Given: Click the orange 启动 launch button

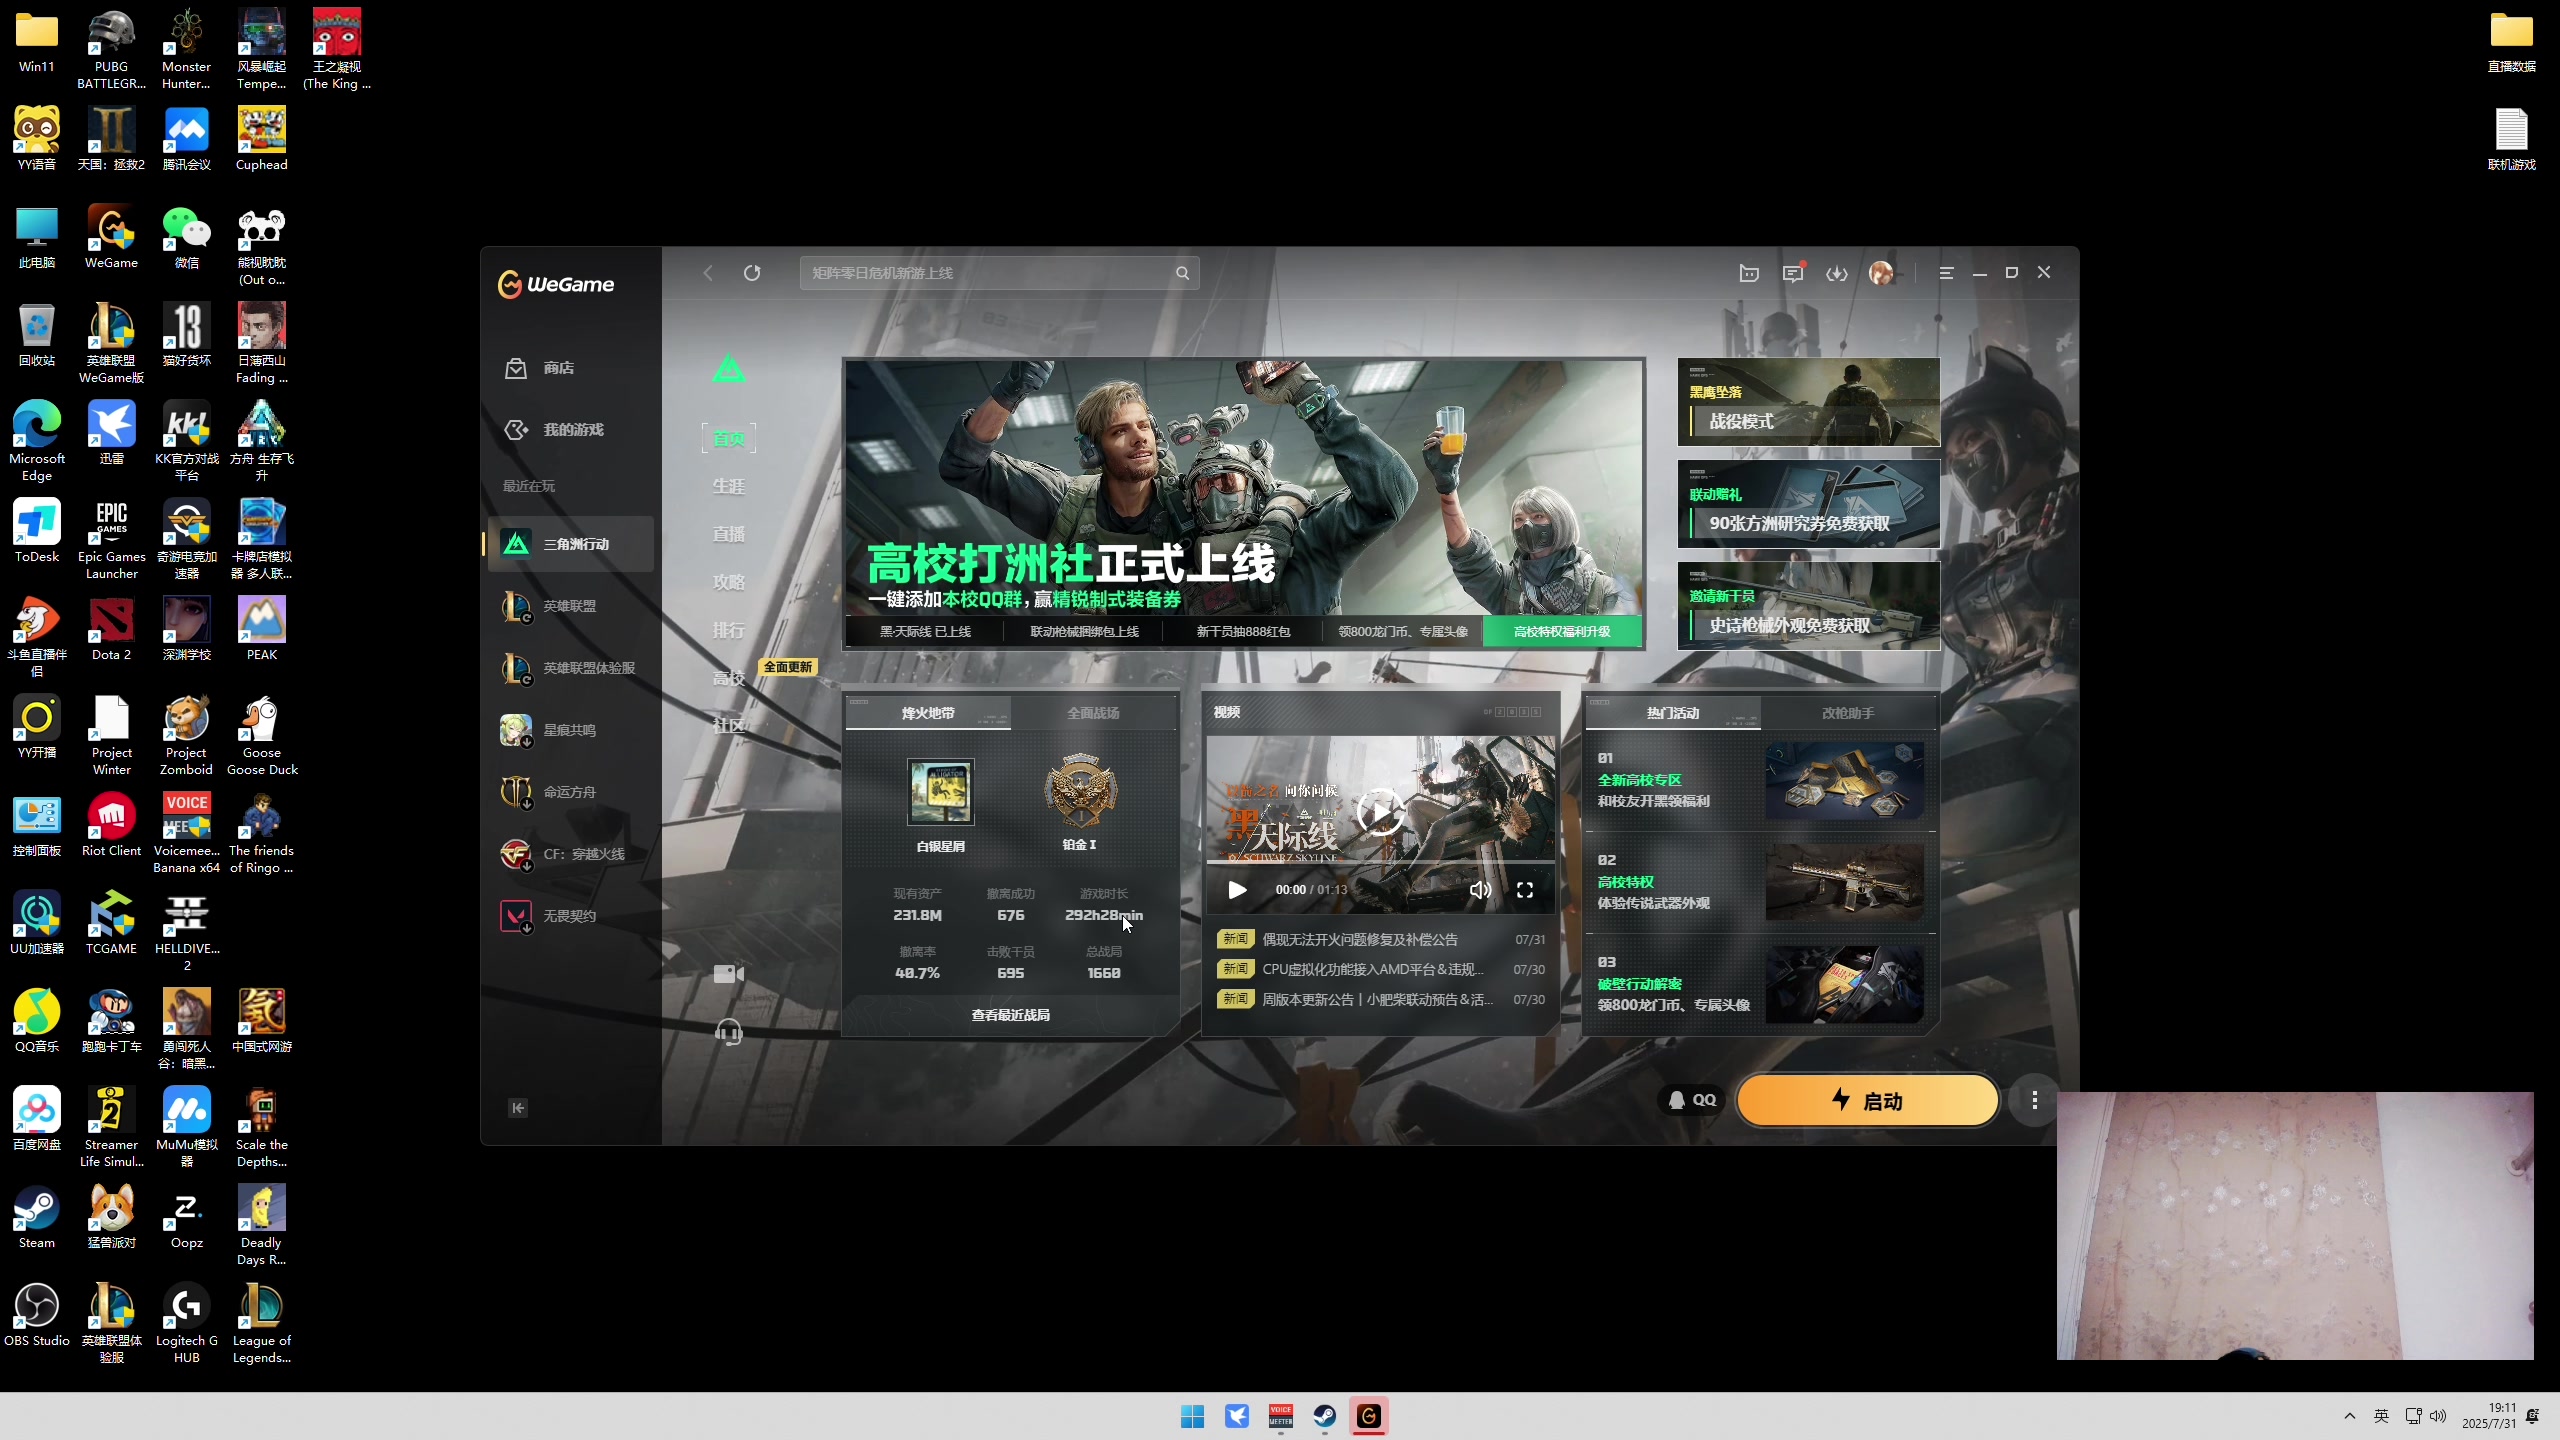Looking at the screenshot, I should click(1867, 1100).
